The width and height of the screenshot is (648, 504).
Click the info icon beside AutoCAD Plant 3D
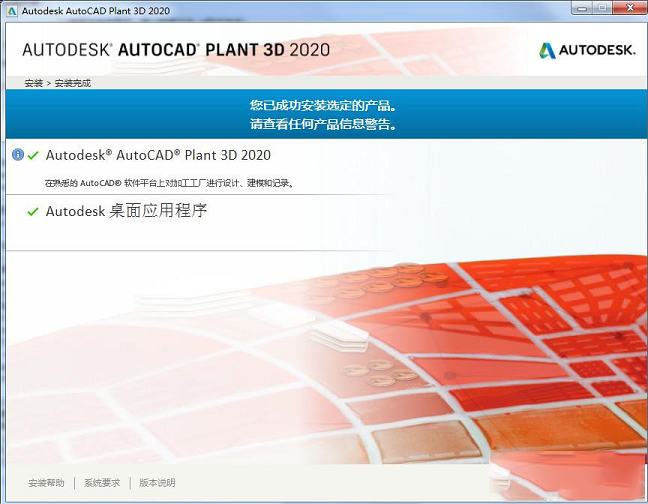click(17, 155)
